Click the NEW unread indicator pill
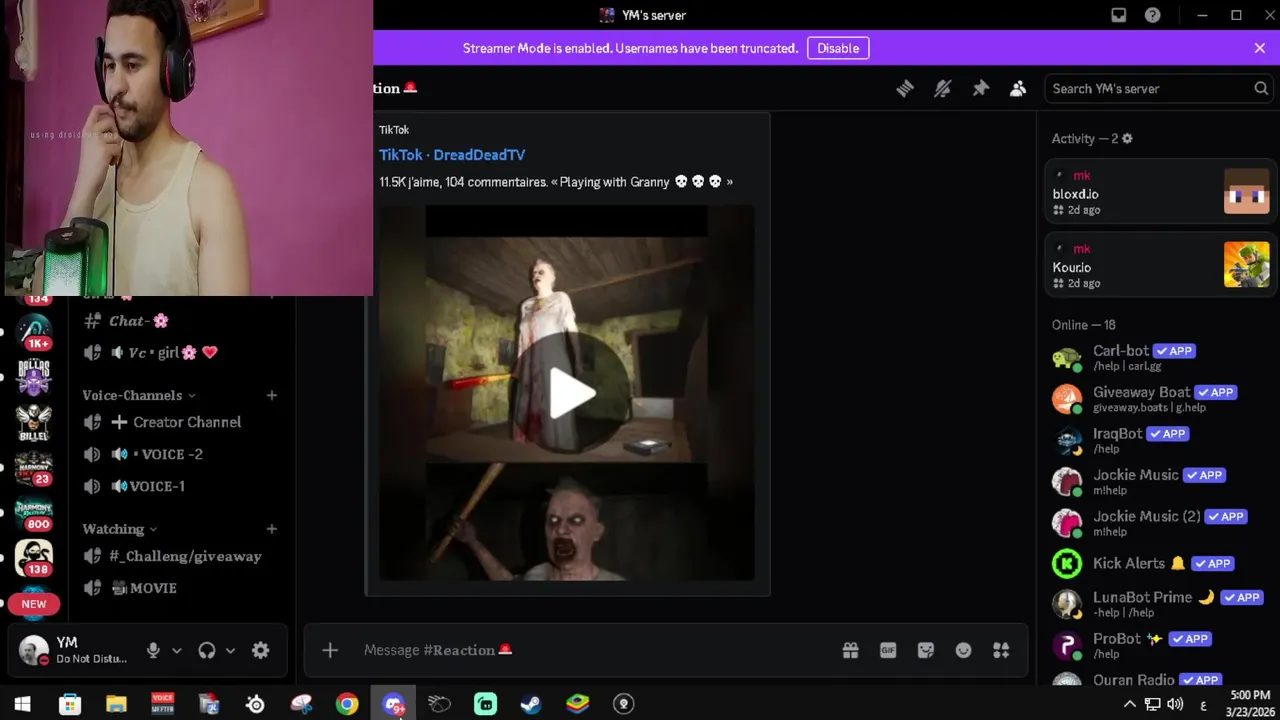The width and height of the screenshot is (1280, 720). tap(34, 604)
